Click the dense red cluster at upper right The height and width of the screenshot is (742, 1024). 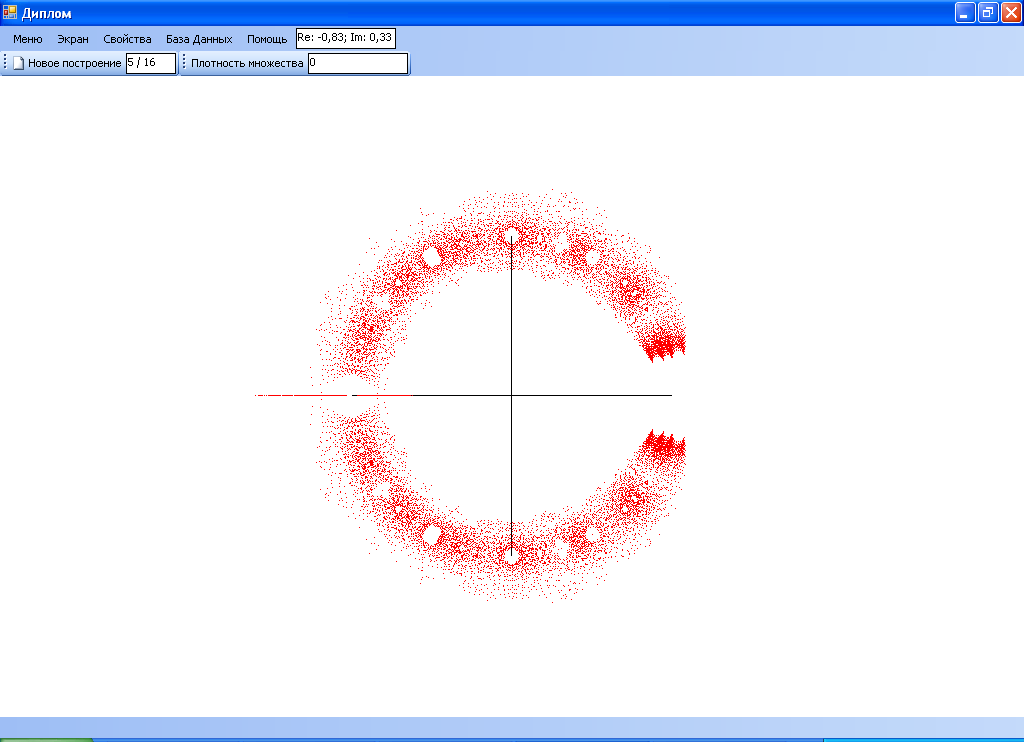tap(662, 346)
